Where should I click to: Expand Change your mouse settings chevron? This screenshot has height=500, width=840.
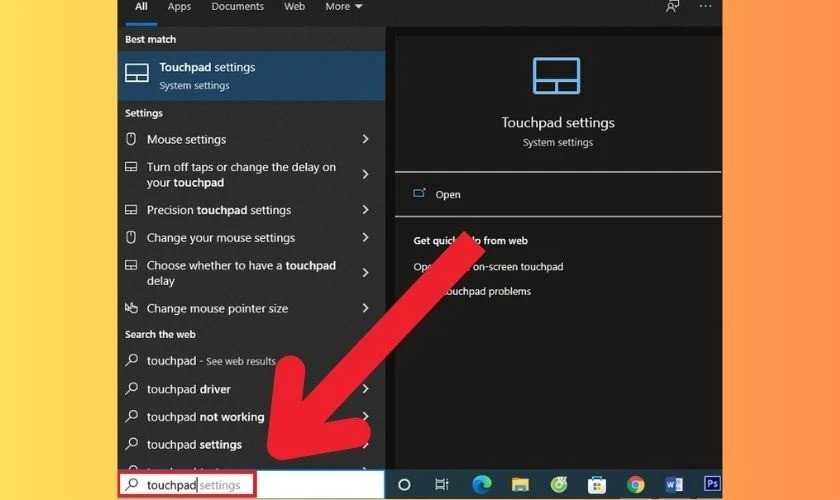(365, 237)
